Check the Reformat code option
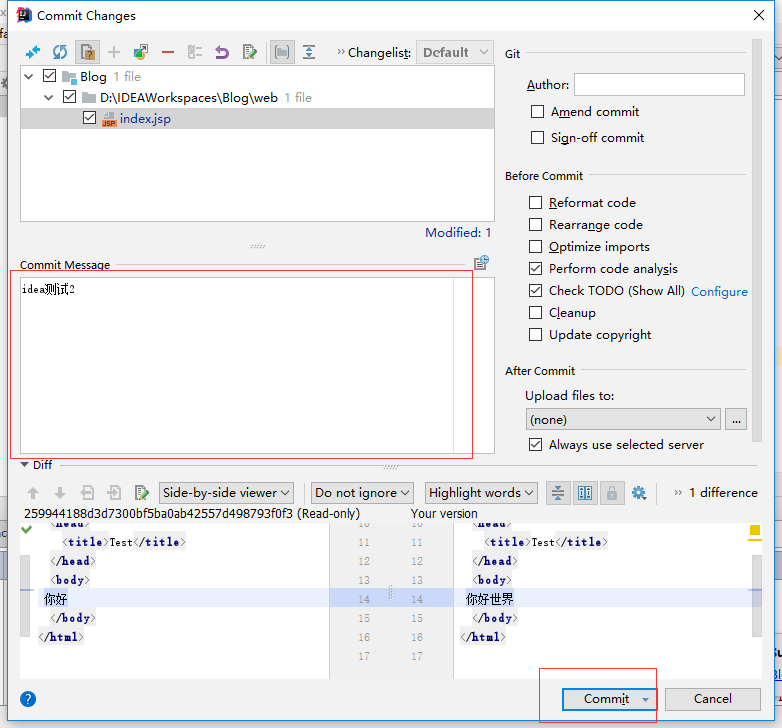Screen dimensions: 782x728 tap(536, 203)
